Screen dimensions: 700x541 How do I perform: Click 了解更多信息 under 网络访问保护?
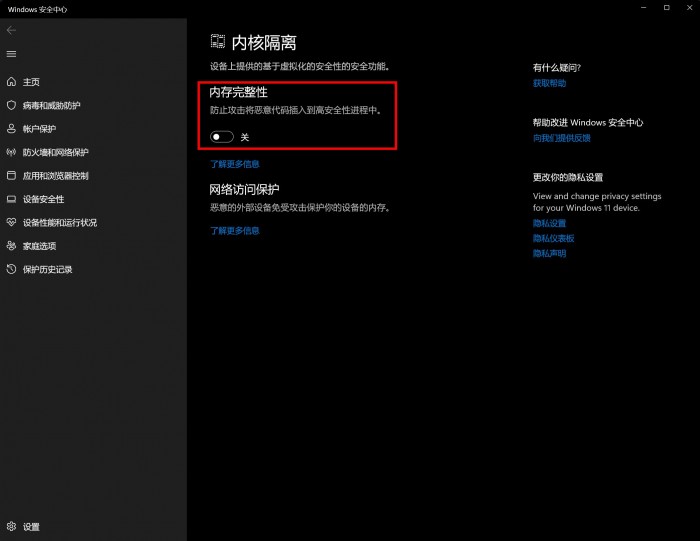(235, 231)
